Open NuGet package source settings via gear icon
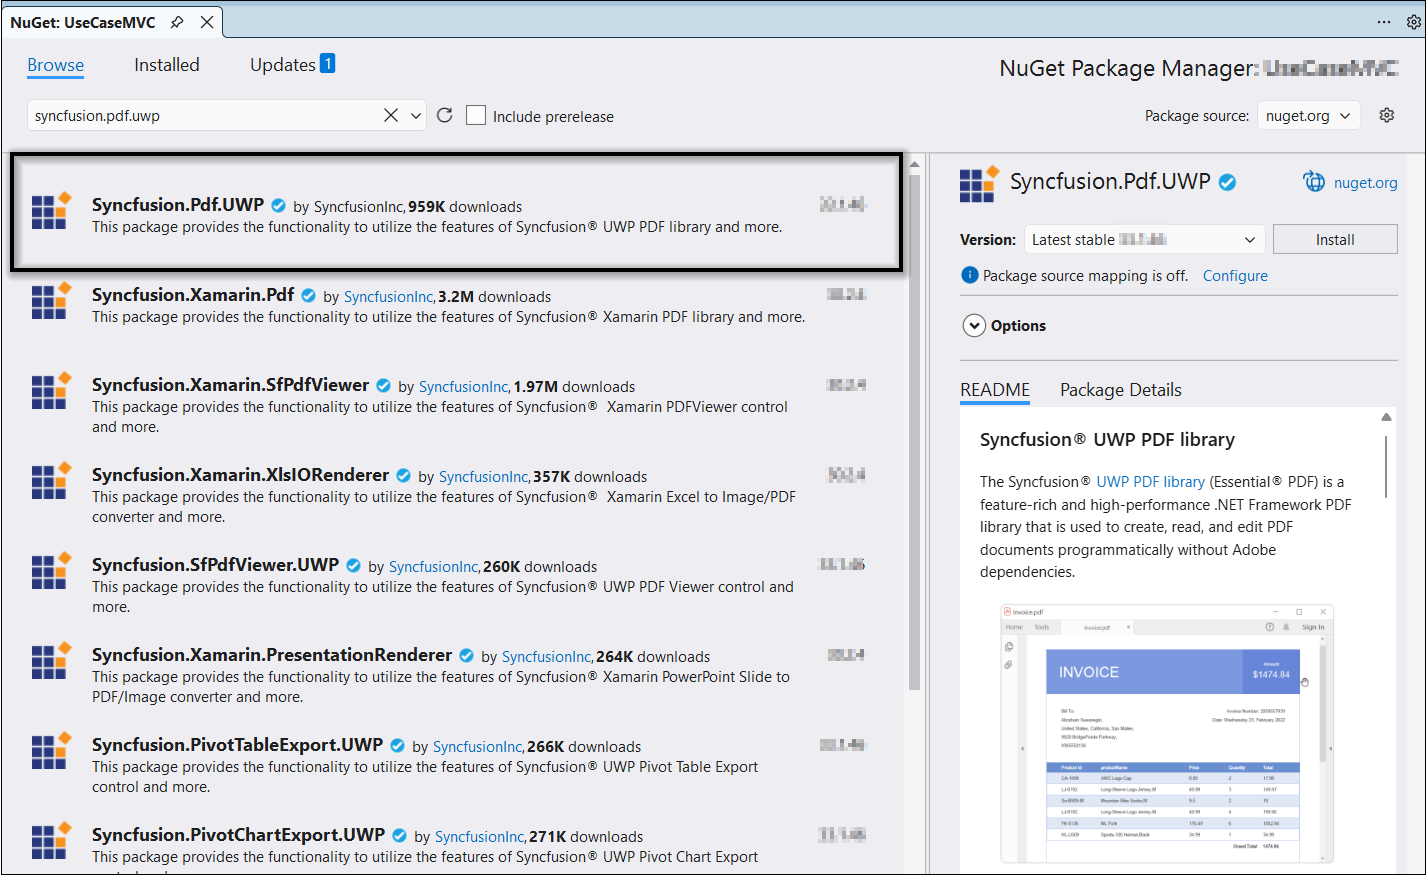This screenshot has height=875, width=1426. point(1387,114)
